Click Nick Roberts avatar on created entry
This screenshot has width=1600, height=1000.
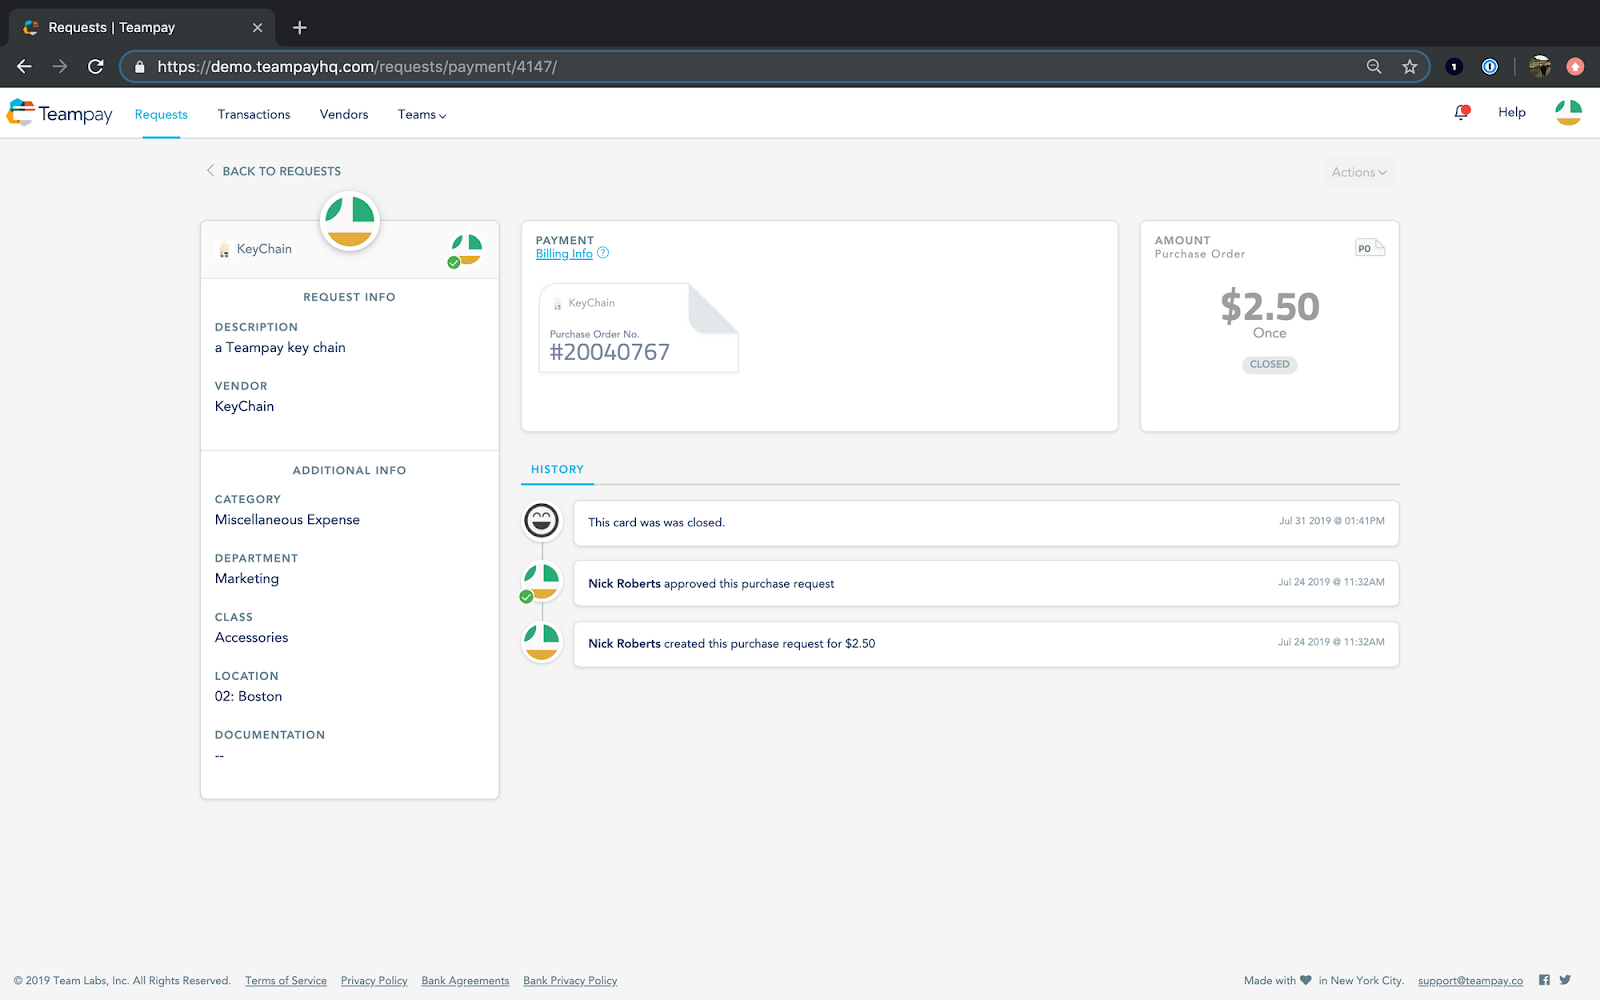pos(541,643)
